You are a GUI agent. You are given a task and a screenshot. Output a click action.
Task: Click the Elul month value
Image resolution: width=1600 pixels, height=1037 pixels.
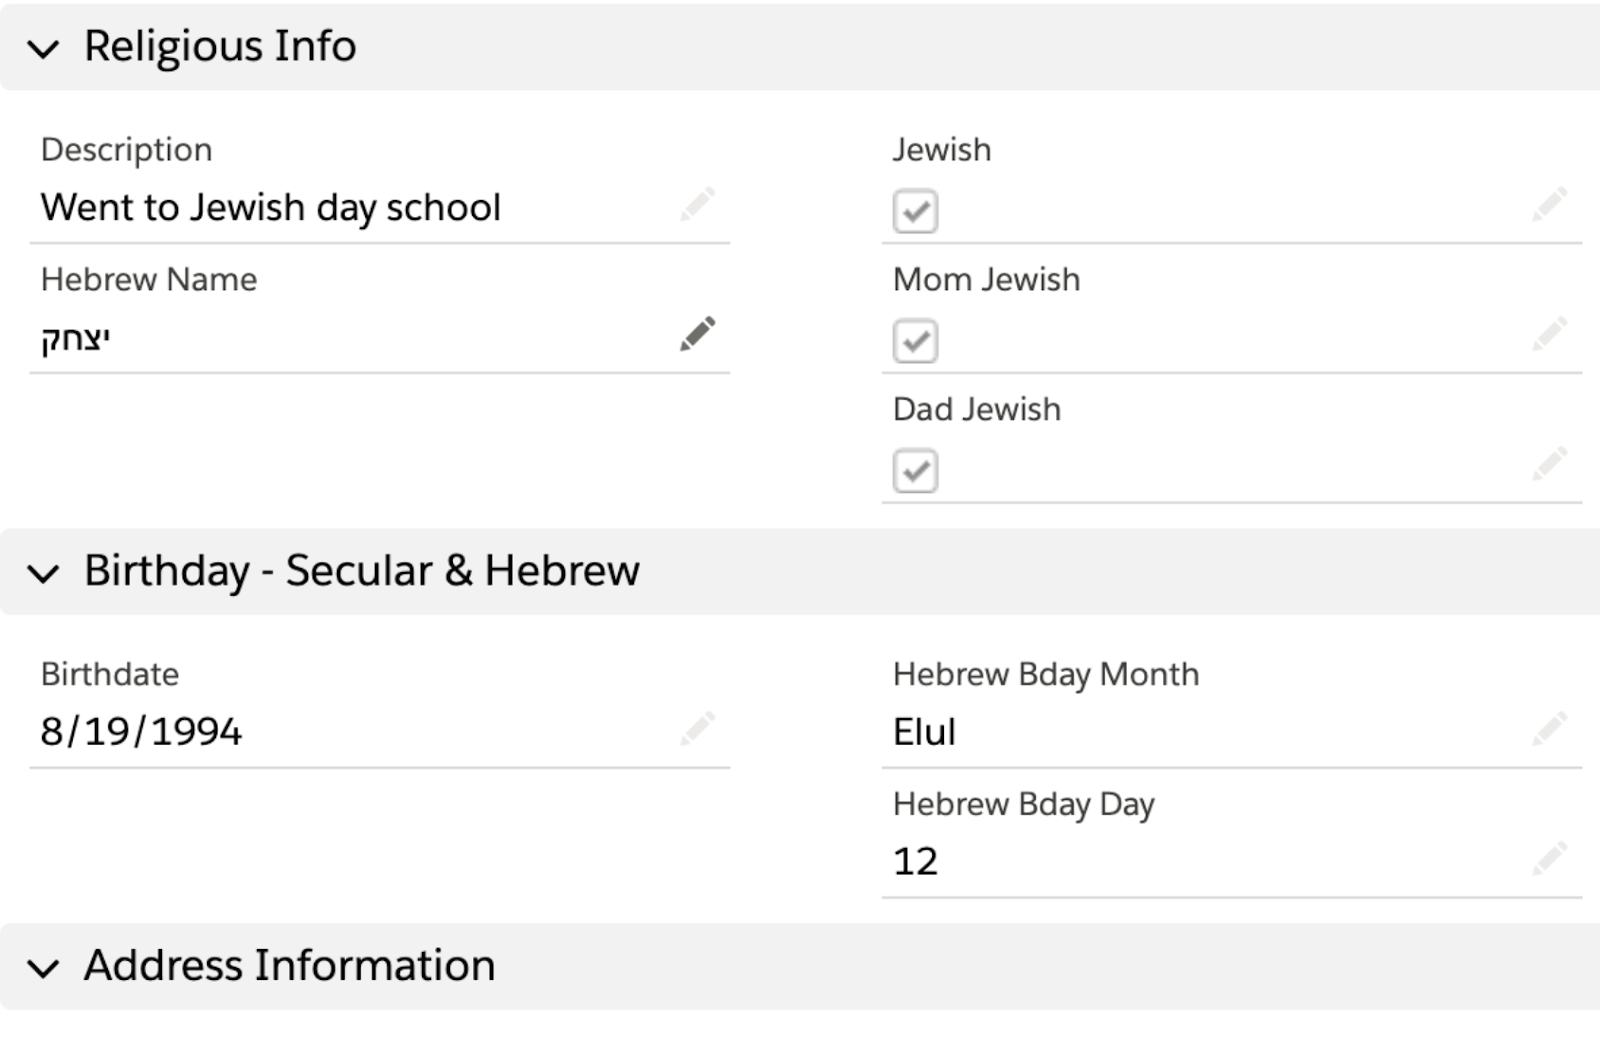[x=924, y=731]
